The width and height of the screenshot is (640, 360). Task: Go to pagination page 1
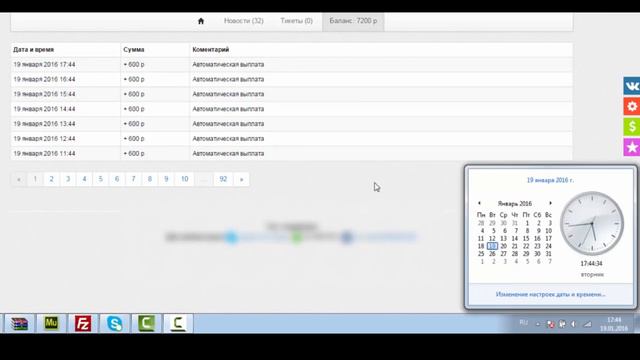(x=35, y=179)
